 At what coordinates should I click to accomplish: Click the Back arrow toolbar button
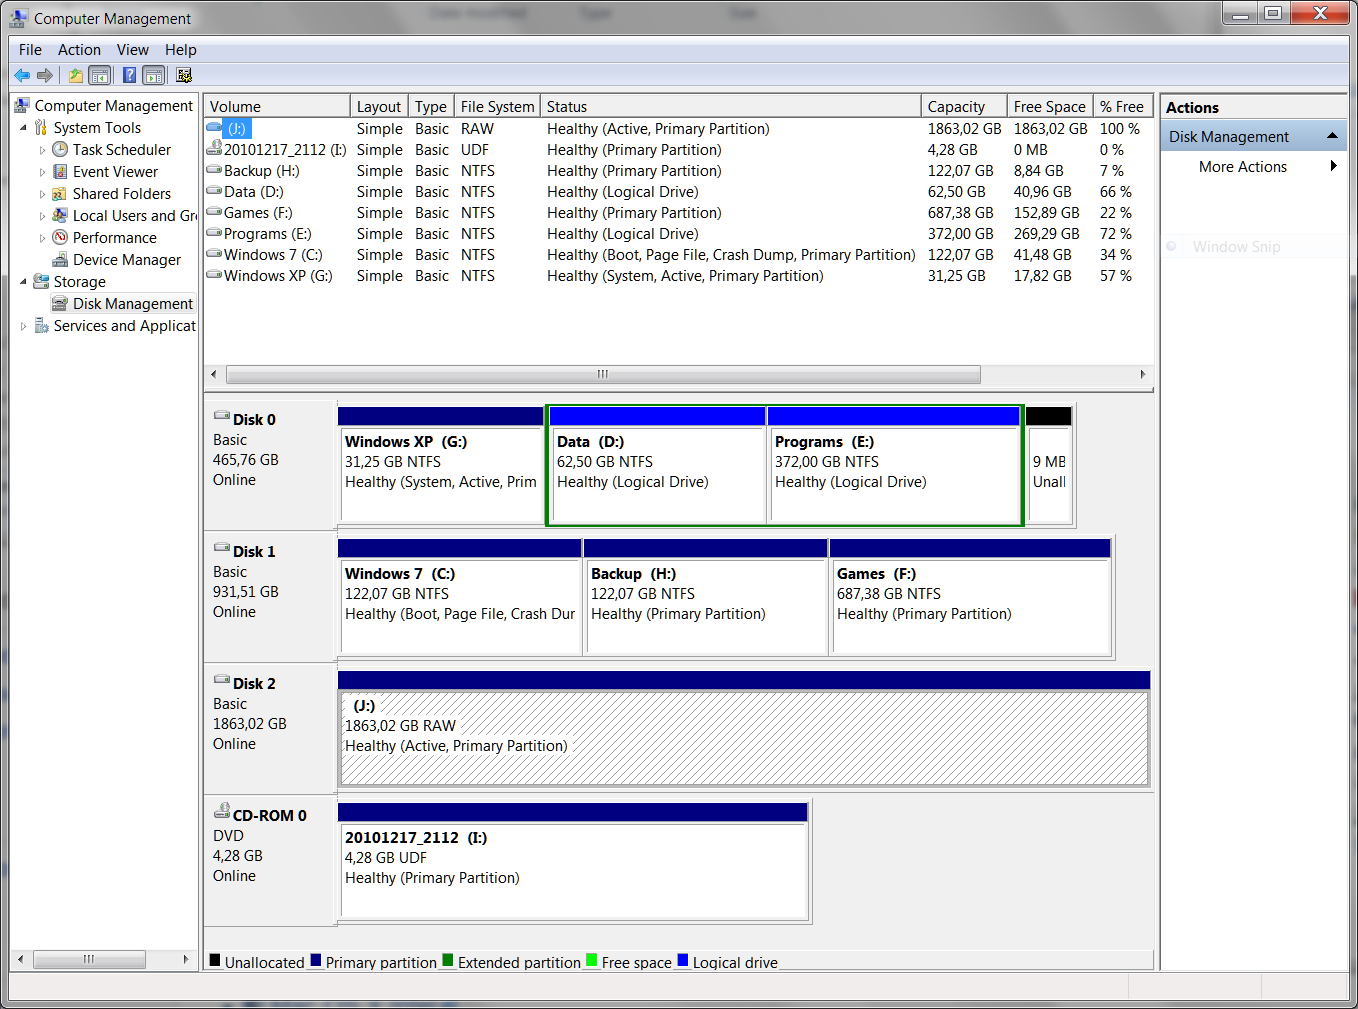[22, 75]
